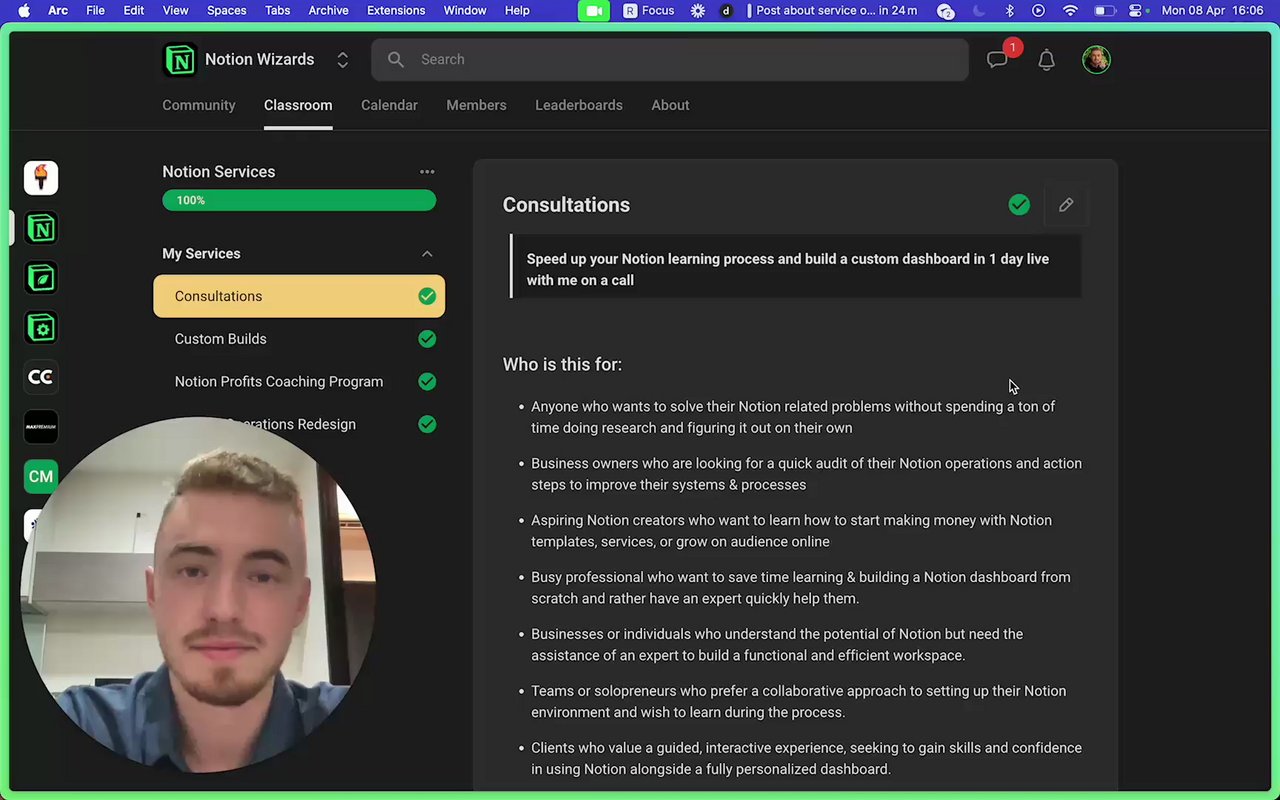Open the notifications bell
1280x800 pixels.
(x=1046, y=60)
